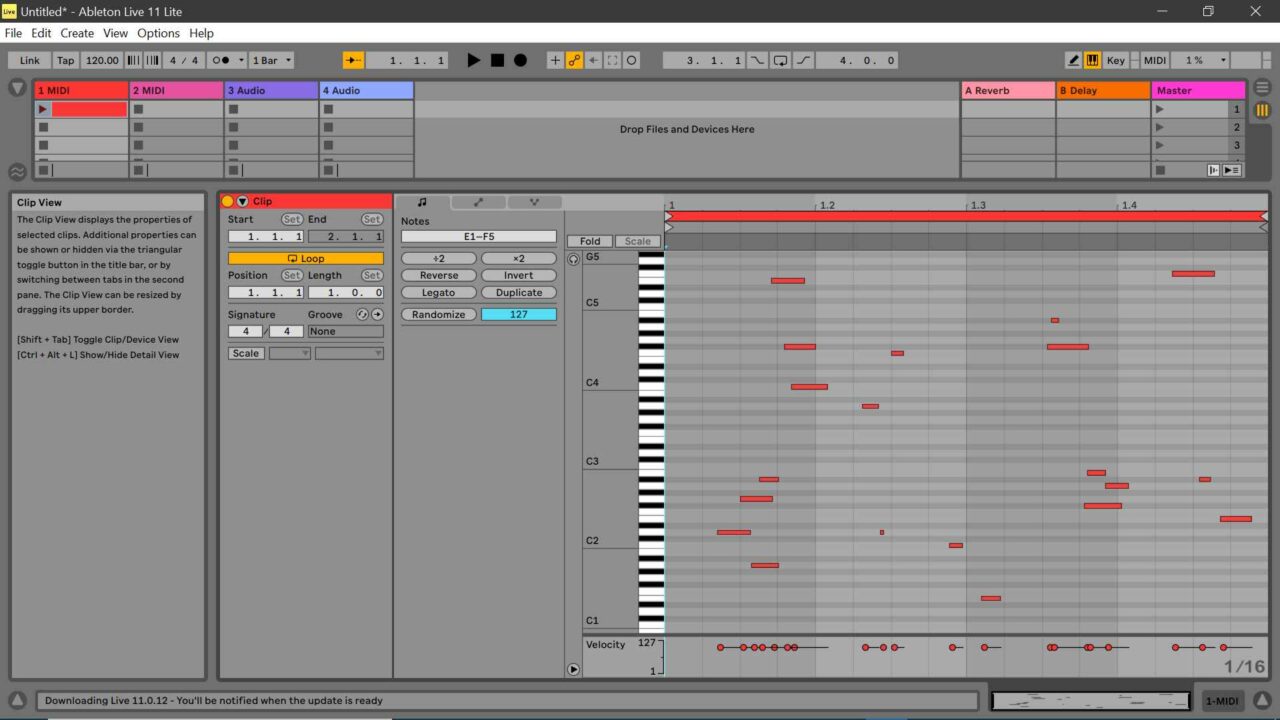Enable Draw Mode with the pencil icon
1280x720 pixels.
click(1073, 59)
